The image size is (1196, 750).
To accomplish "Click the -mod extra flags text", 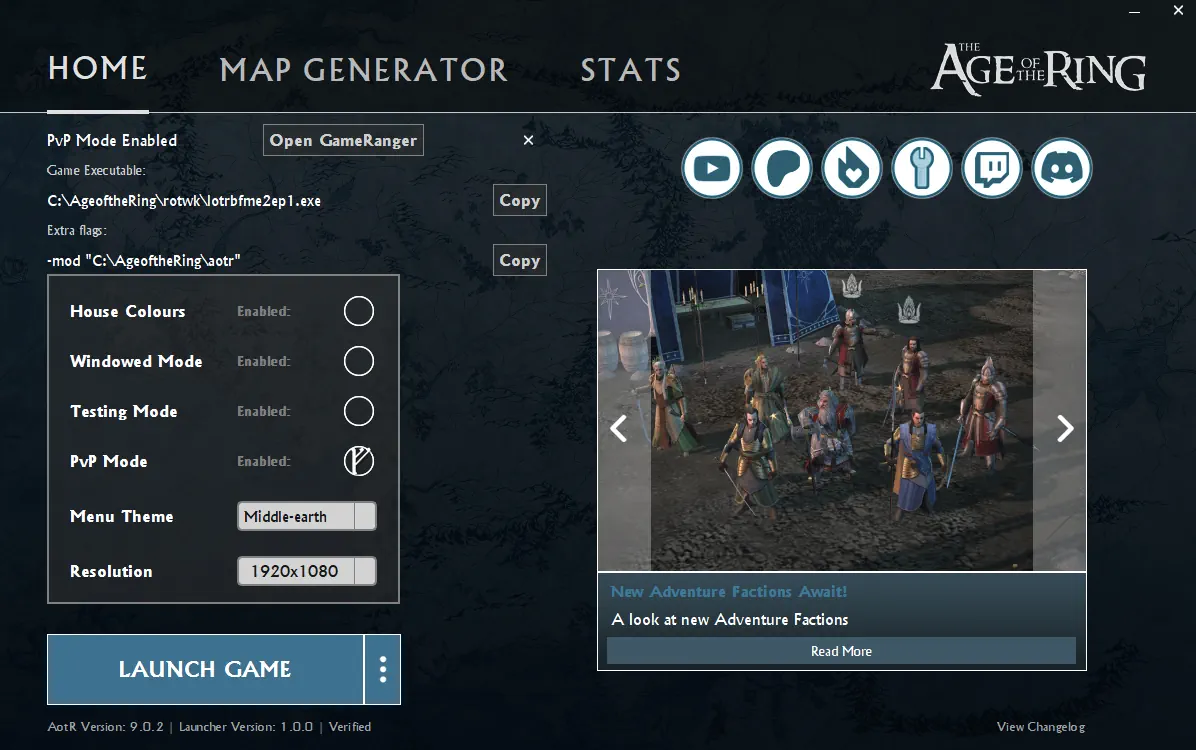I will point(143,261).
